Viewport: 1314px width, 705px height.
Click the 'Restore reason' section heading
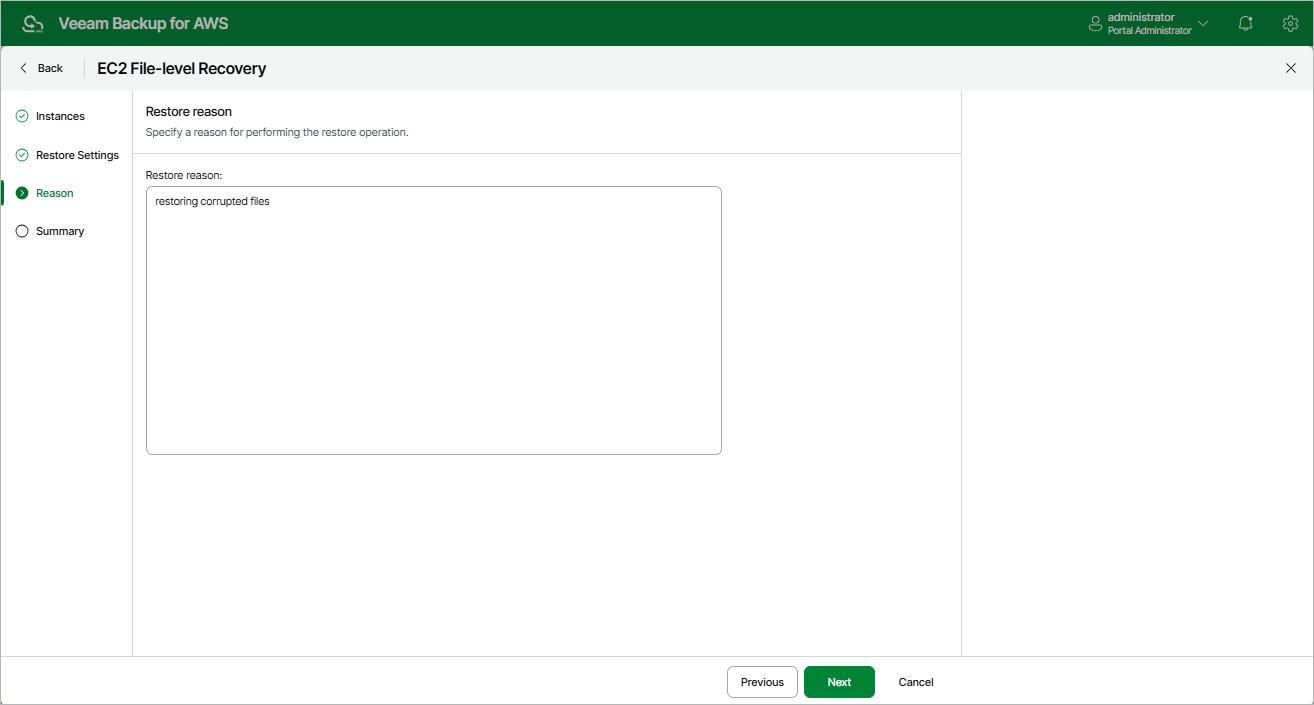[x=189, y=111]
